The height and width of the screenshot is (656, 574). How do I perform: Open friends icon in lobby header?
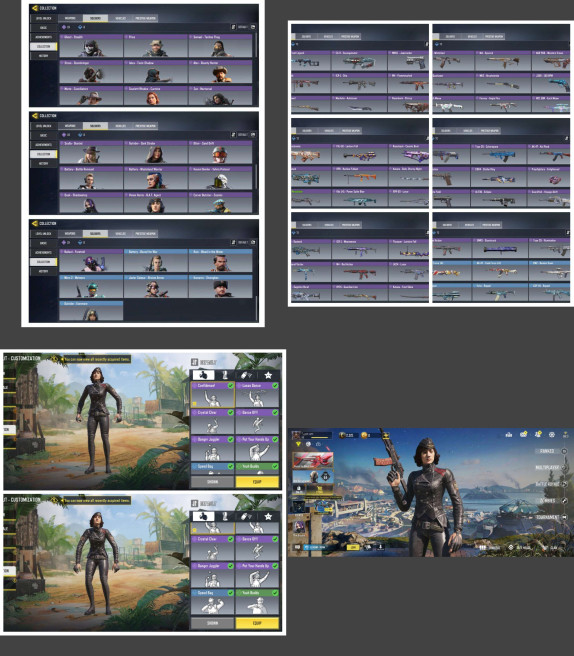[538, 435]
